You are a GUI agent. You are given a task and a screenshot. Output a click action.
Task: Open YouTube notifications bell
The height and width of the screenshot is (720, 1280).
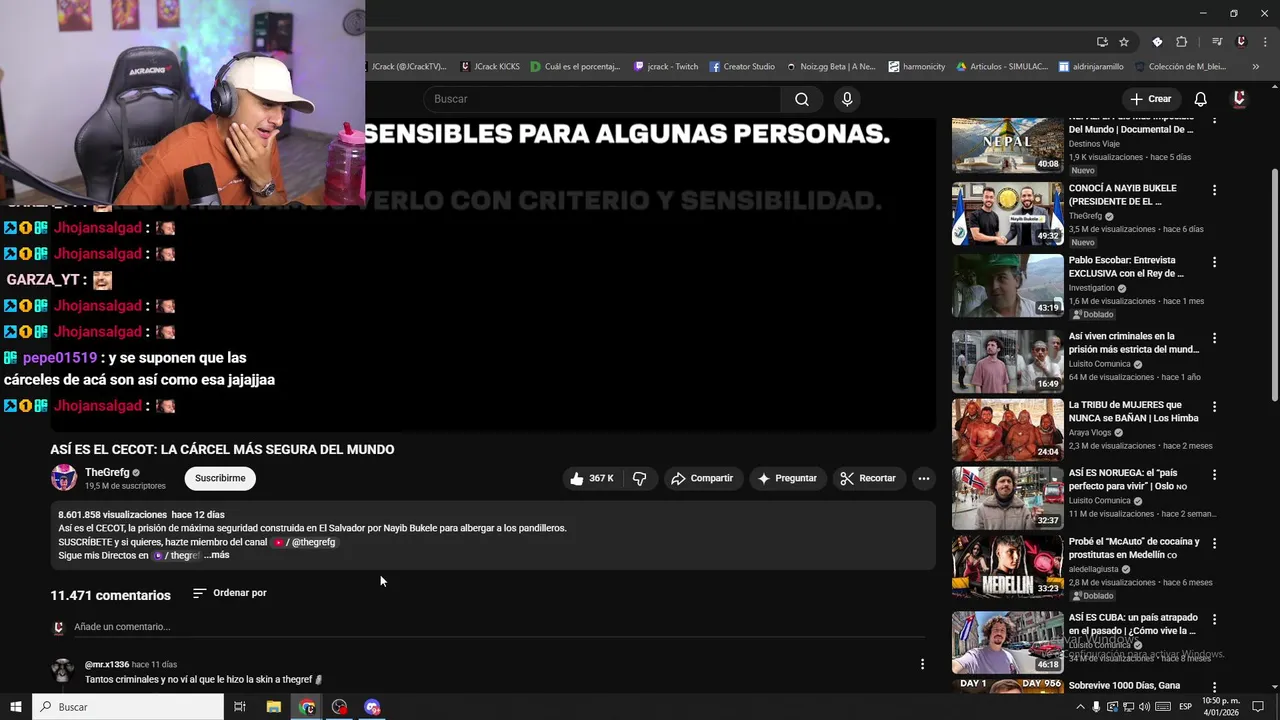coord(1201,99)
